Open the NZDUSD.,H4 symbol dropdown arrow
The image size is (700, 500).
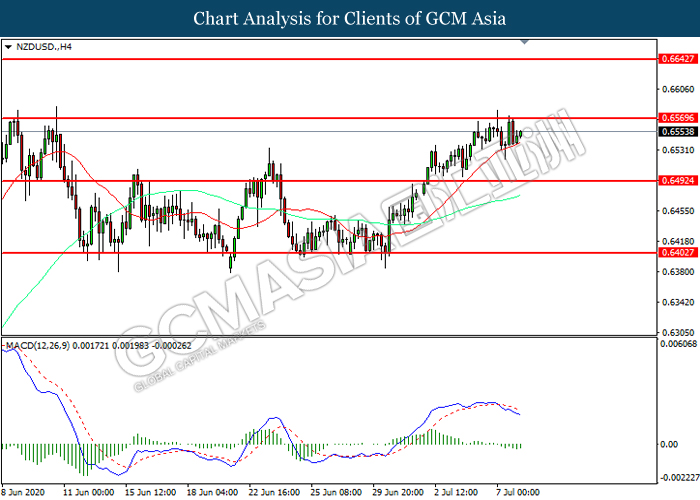click(8, 47)
